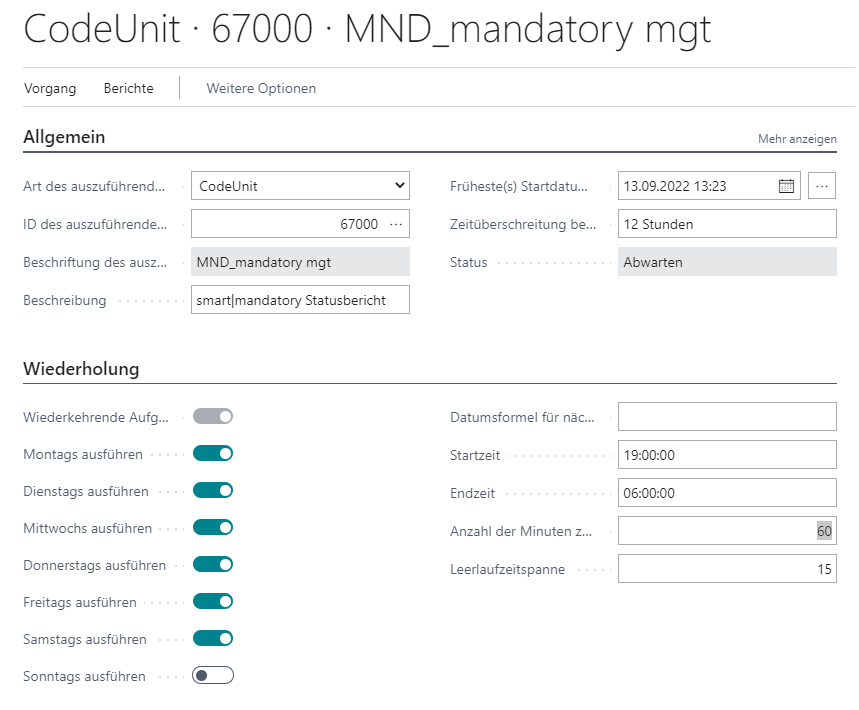Image resolution: width=859 pixels, height=710 pixels.
Task: Disable Dienstags ausführen switch
Action: (213, 491)
